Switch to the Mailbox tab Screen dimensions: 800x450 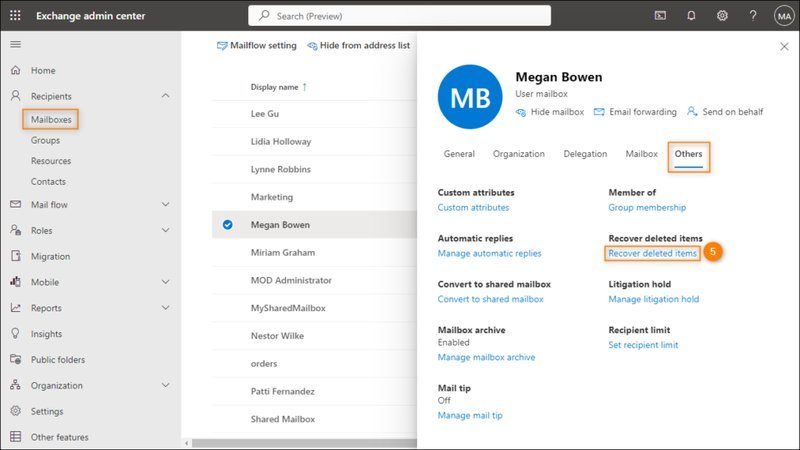(641, 154)
